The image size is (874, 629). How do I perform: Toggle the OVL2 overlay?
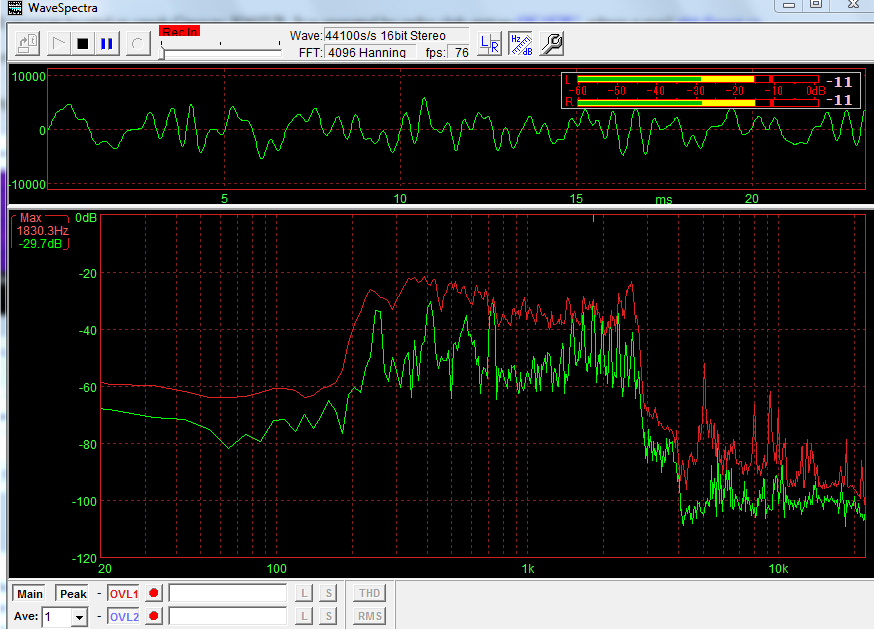(x=123, y=617)
